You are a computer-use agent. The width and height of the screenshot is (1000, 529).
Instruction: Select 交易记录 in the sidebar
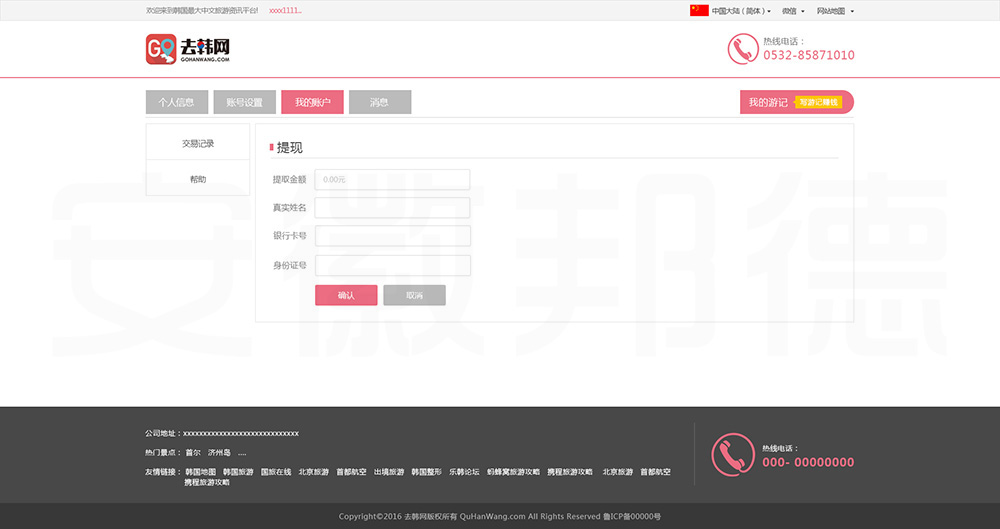pos(198,143)
